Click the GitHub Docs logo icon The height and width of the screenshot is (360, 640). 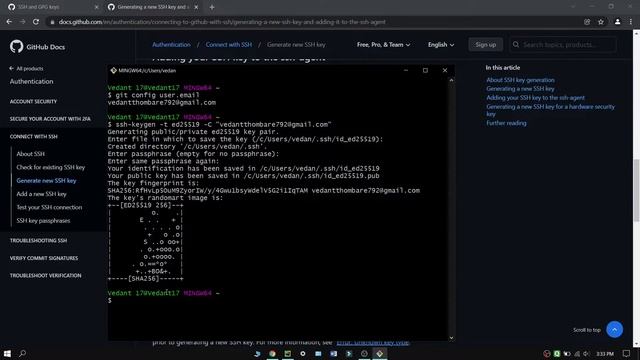(x=16, y=47)
